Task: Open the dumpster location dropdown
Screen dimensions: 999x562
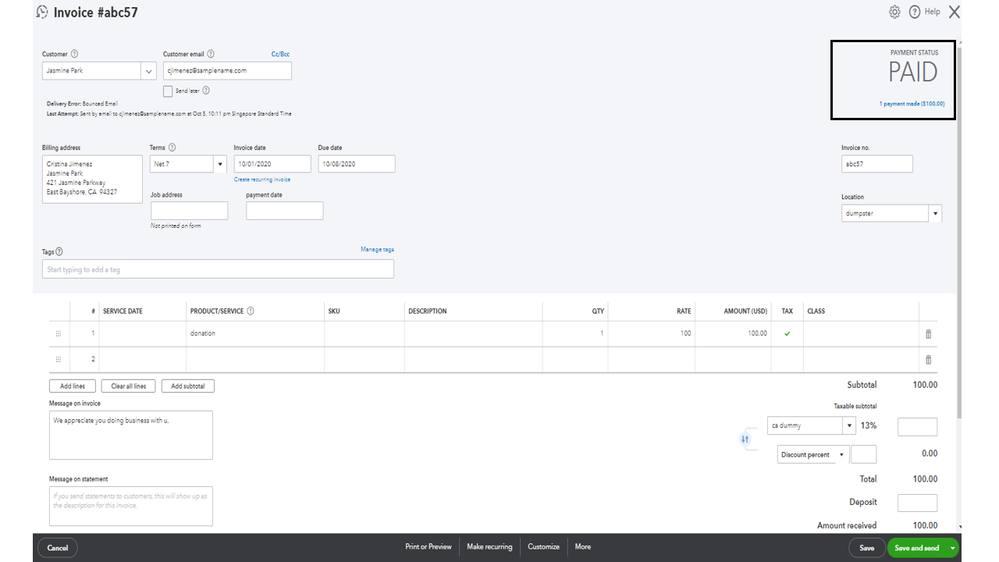Action: (934, 213)
